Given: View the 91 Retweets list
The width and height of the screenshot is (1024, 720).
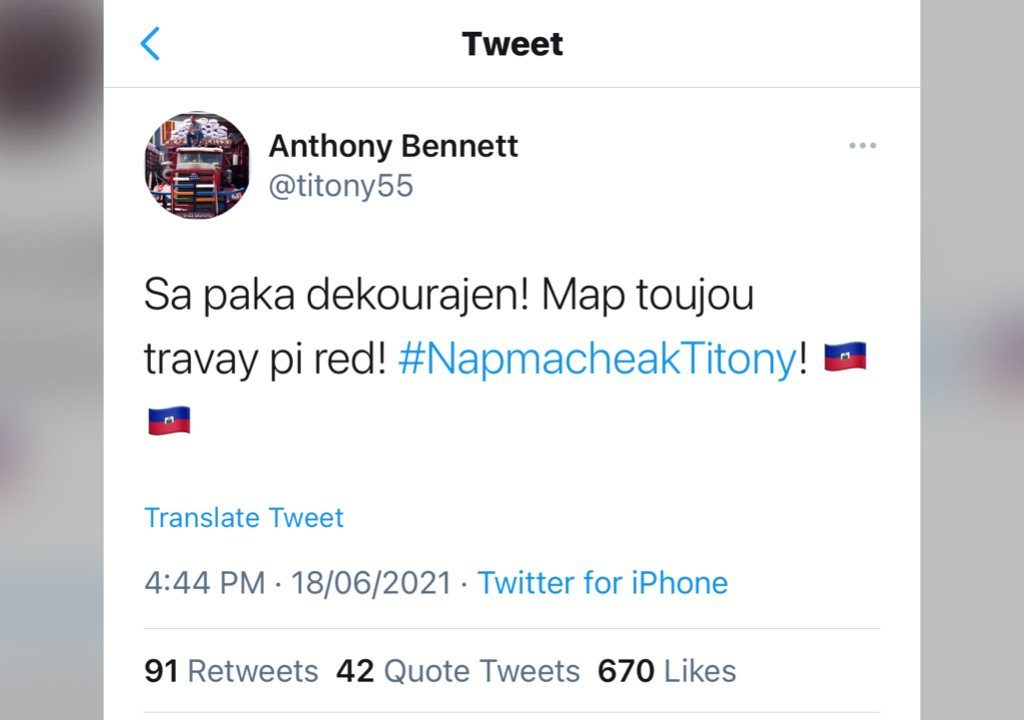Looking at the screenshot, I should pos(231,671).
